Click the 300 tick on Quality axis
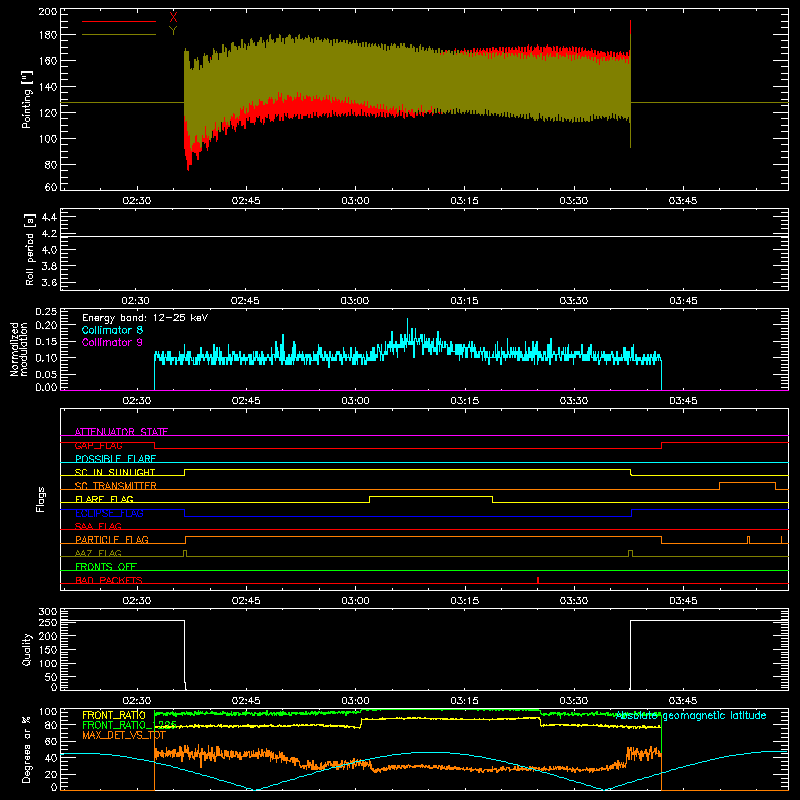Viewport: 800px width, 800px height. point(48,612)
